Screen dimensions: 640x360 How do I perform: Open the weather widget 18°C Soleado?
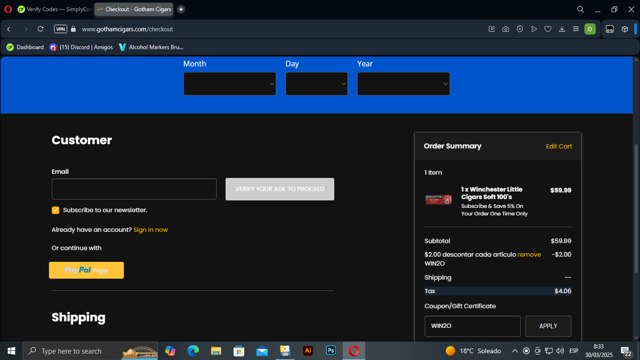pos(473,351)
